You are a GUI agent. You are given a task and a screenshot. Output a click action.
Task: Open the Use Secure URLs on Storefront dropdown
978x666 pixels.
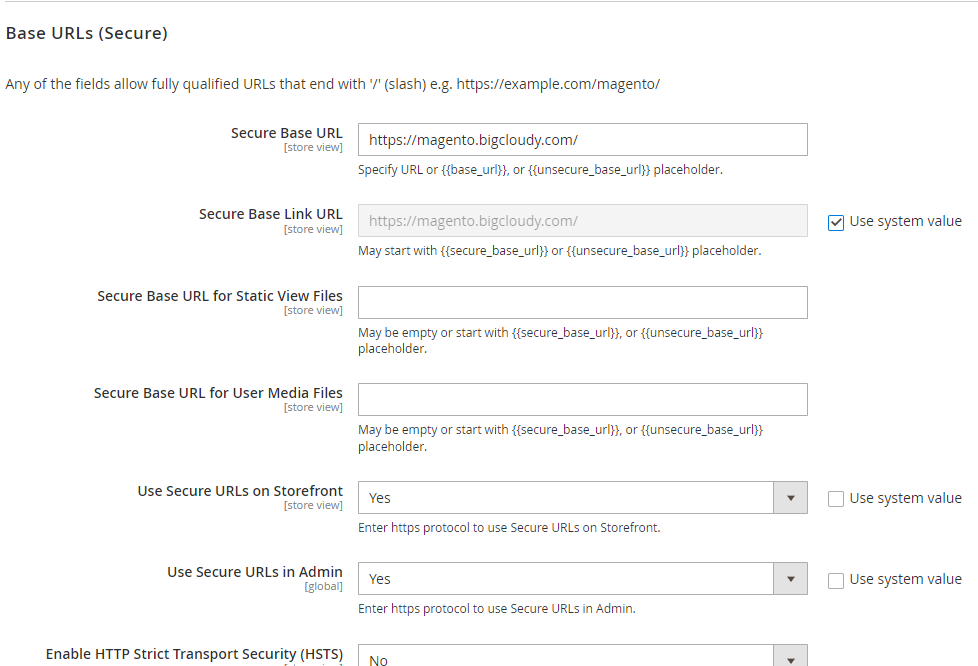567,498
